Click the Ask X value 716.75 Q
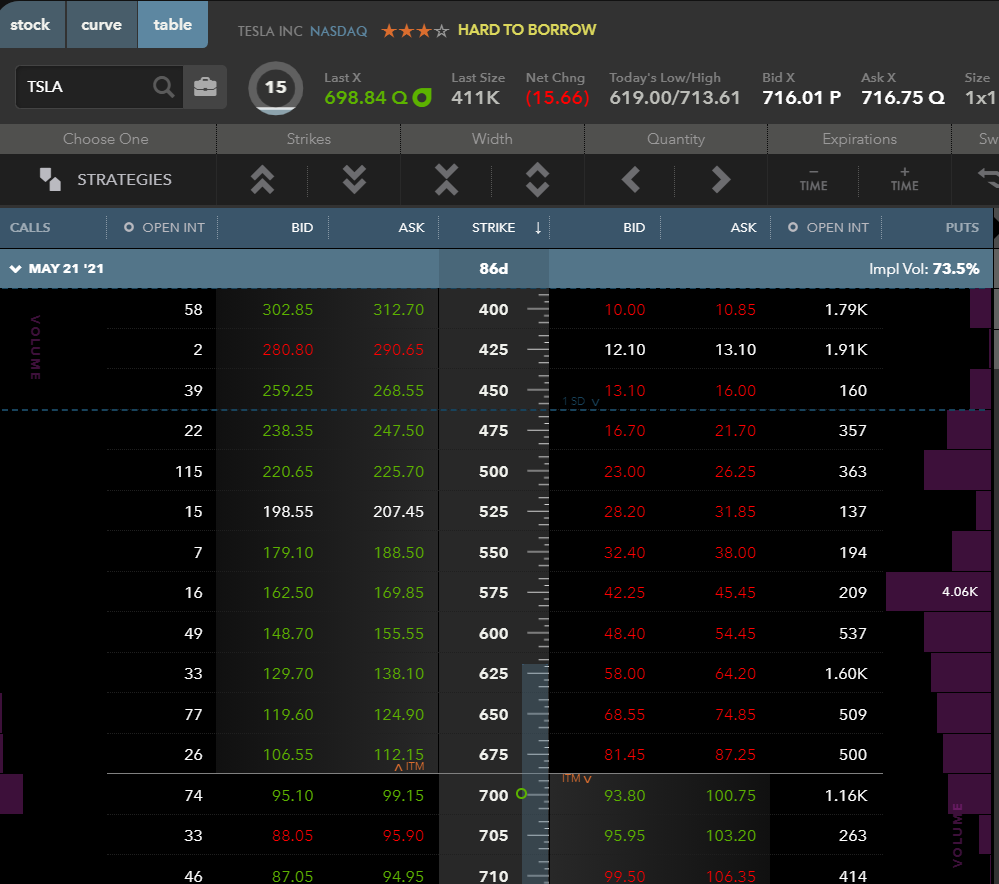This screenshot has height=884, width=999. [x=903, y=98]
